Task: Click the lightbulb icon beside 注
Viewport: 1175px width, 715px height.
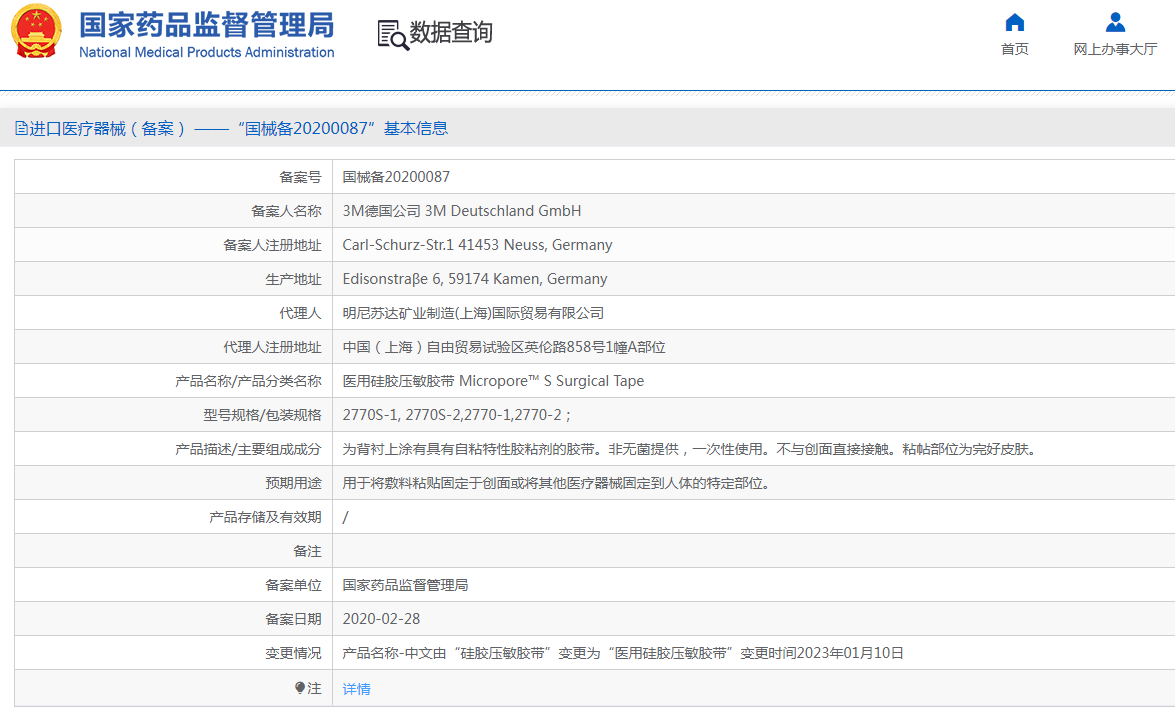Action: point(300,688)
